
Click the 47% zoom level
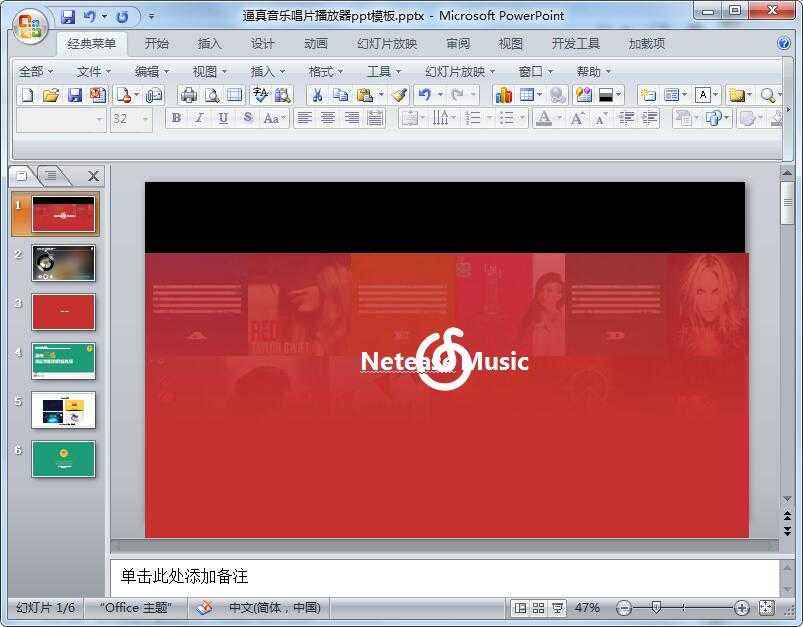587,608
